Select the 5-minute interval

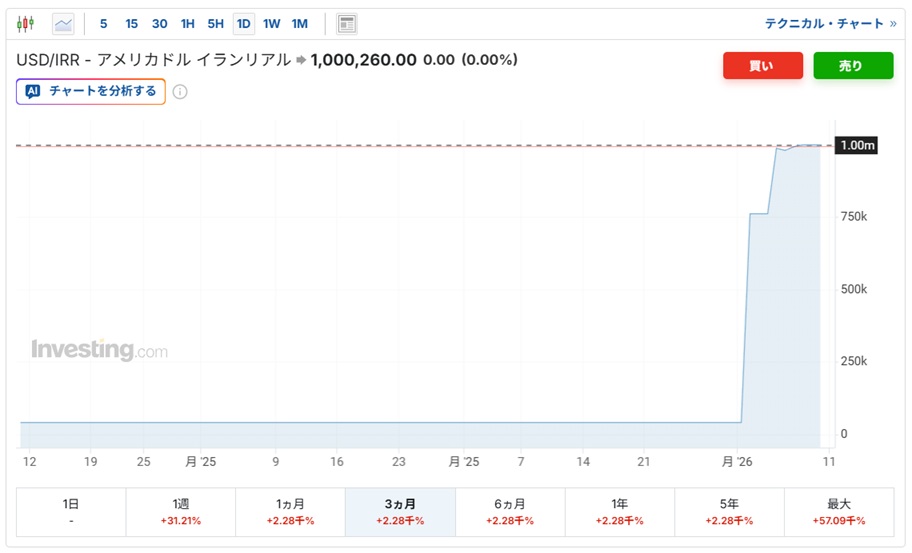pos(104,23)
